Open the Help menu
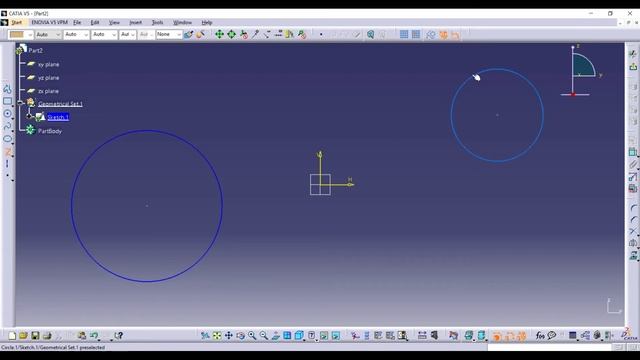The height and width of the screenshot is (360, 640). [x=207, y=23]
